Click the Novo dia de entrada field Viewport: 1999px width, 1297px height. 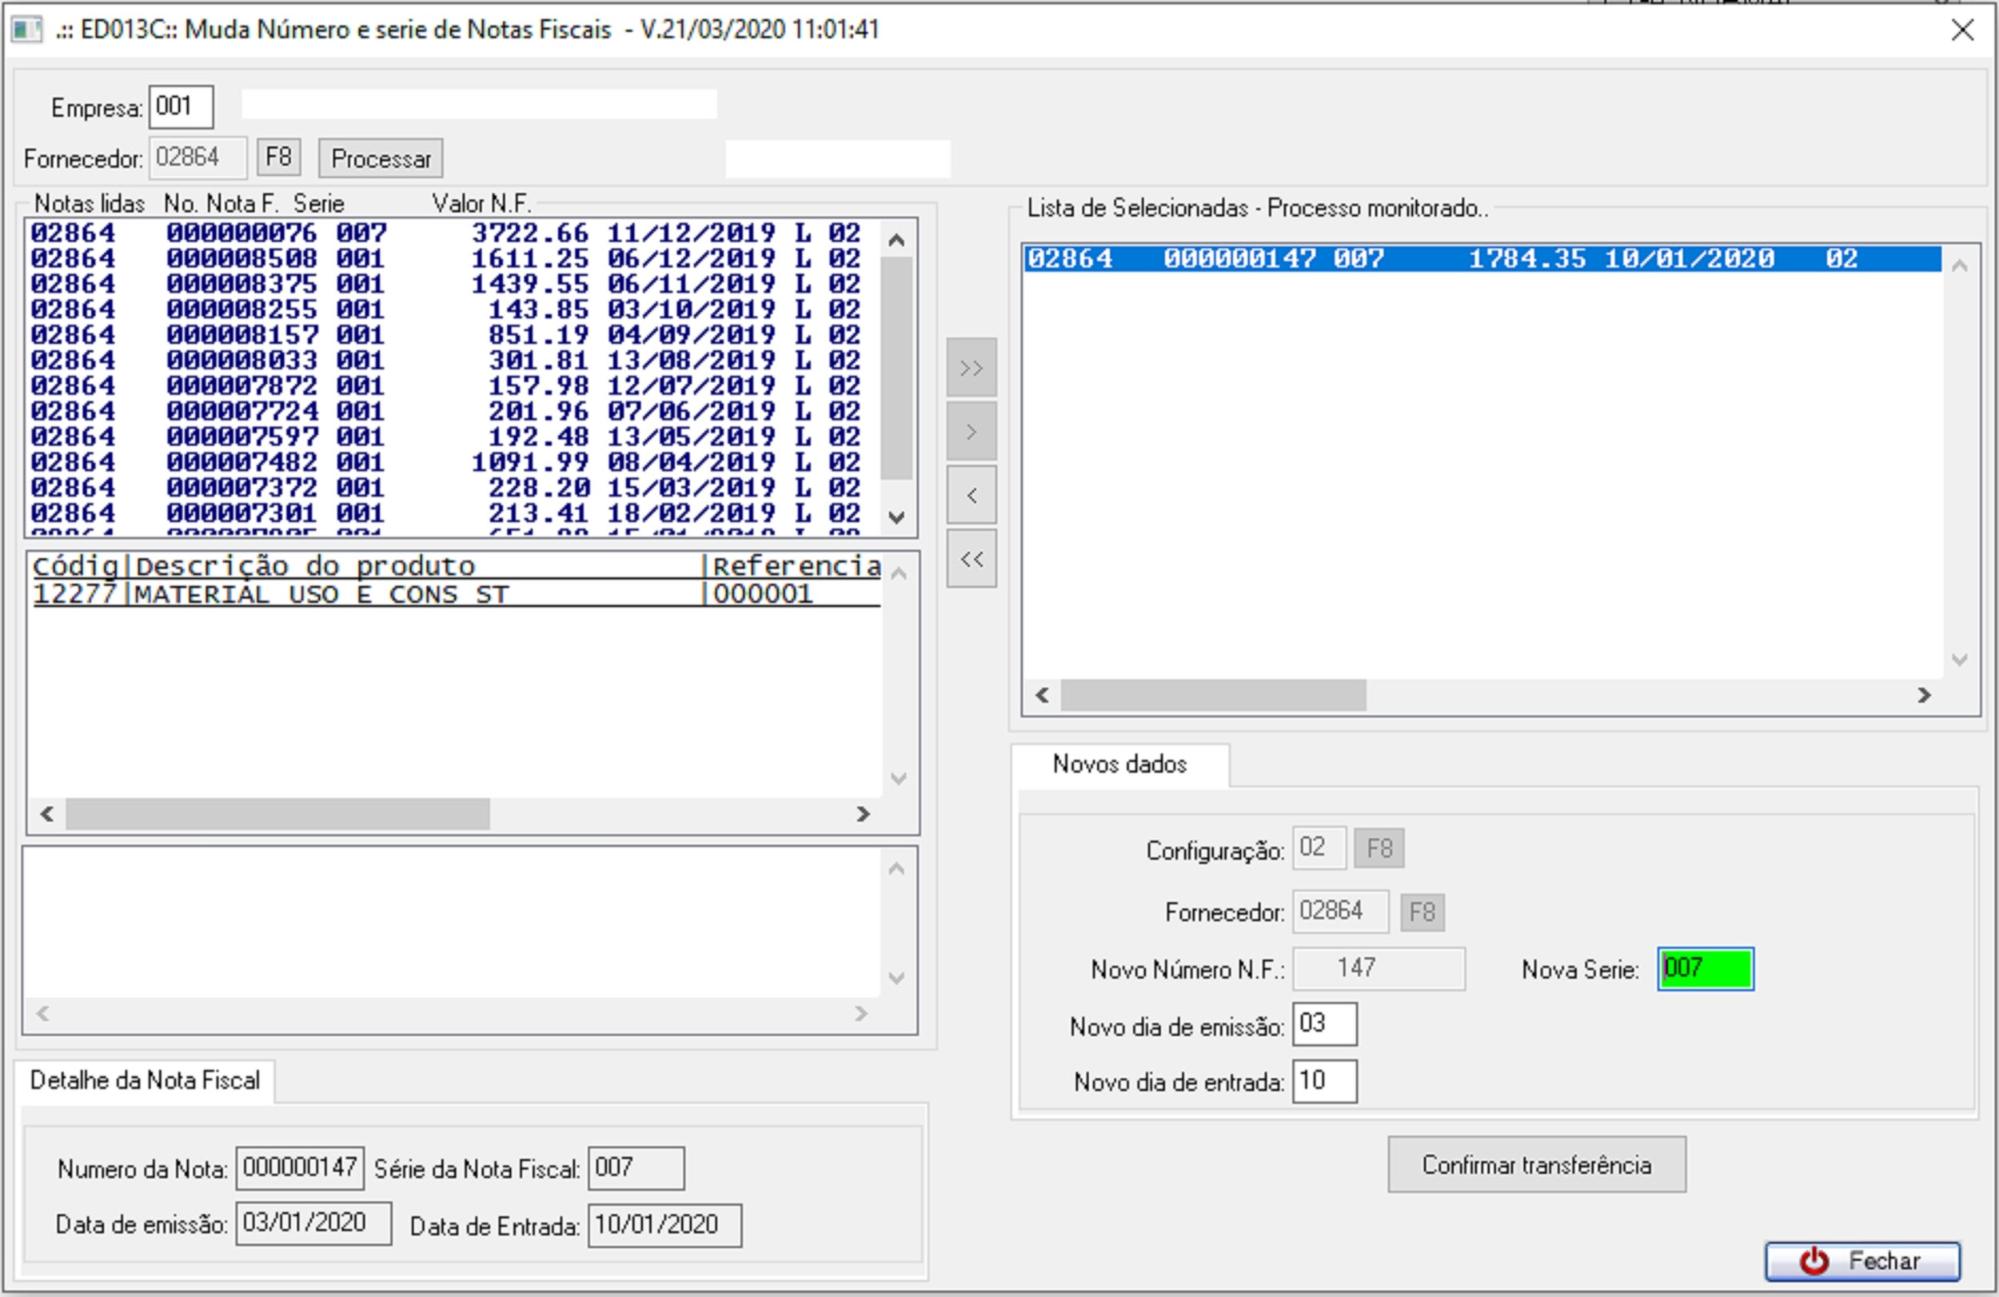click(1324, 1081)
